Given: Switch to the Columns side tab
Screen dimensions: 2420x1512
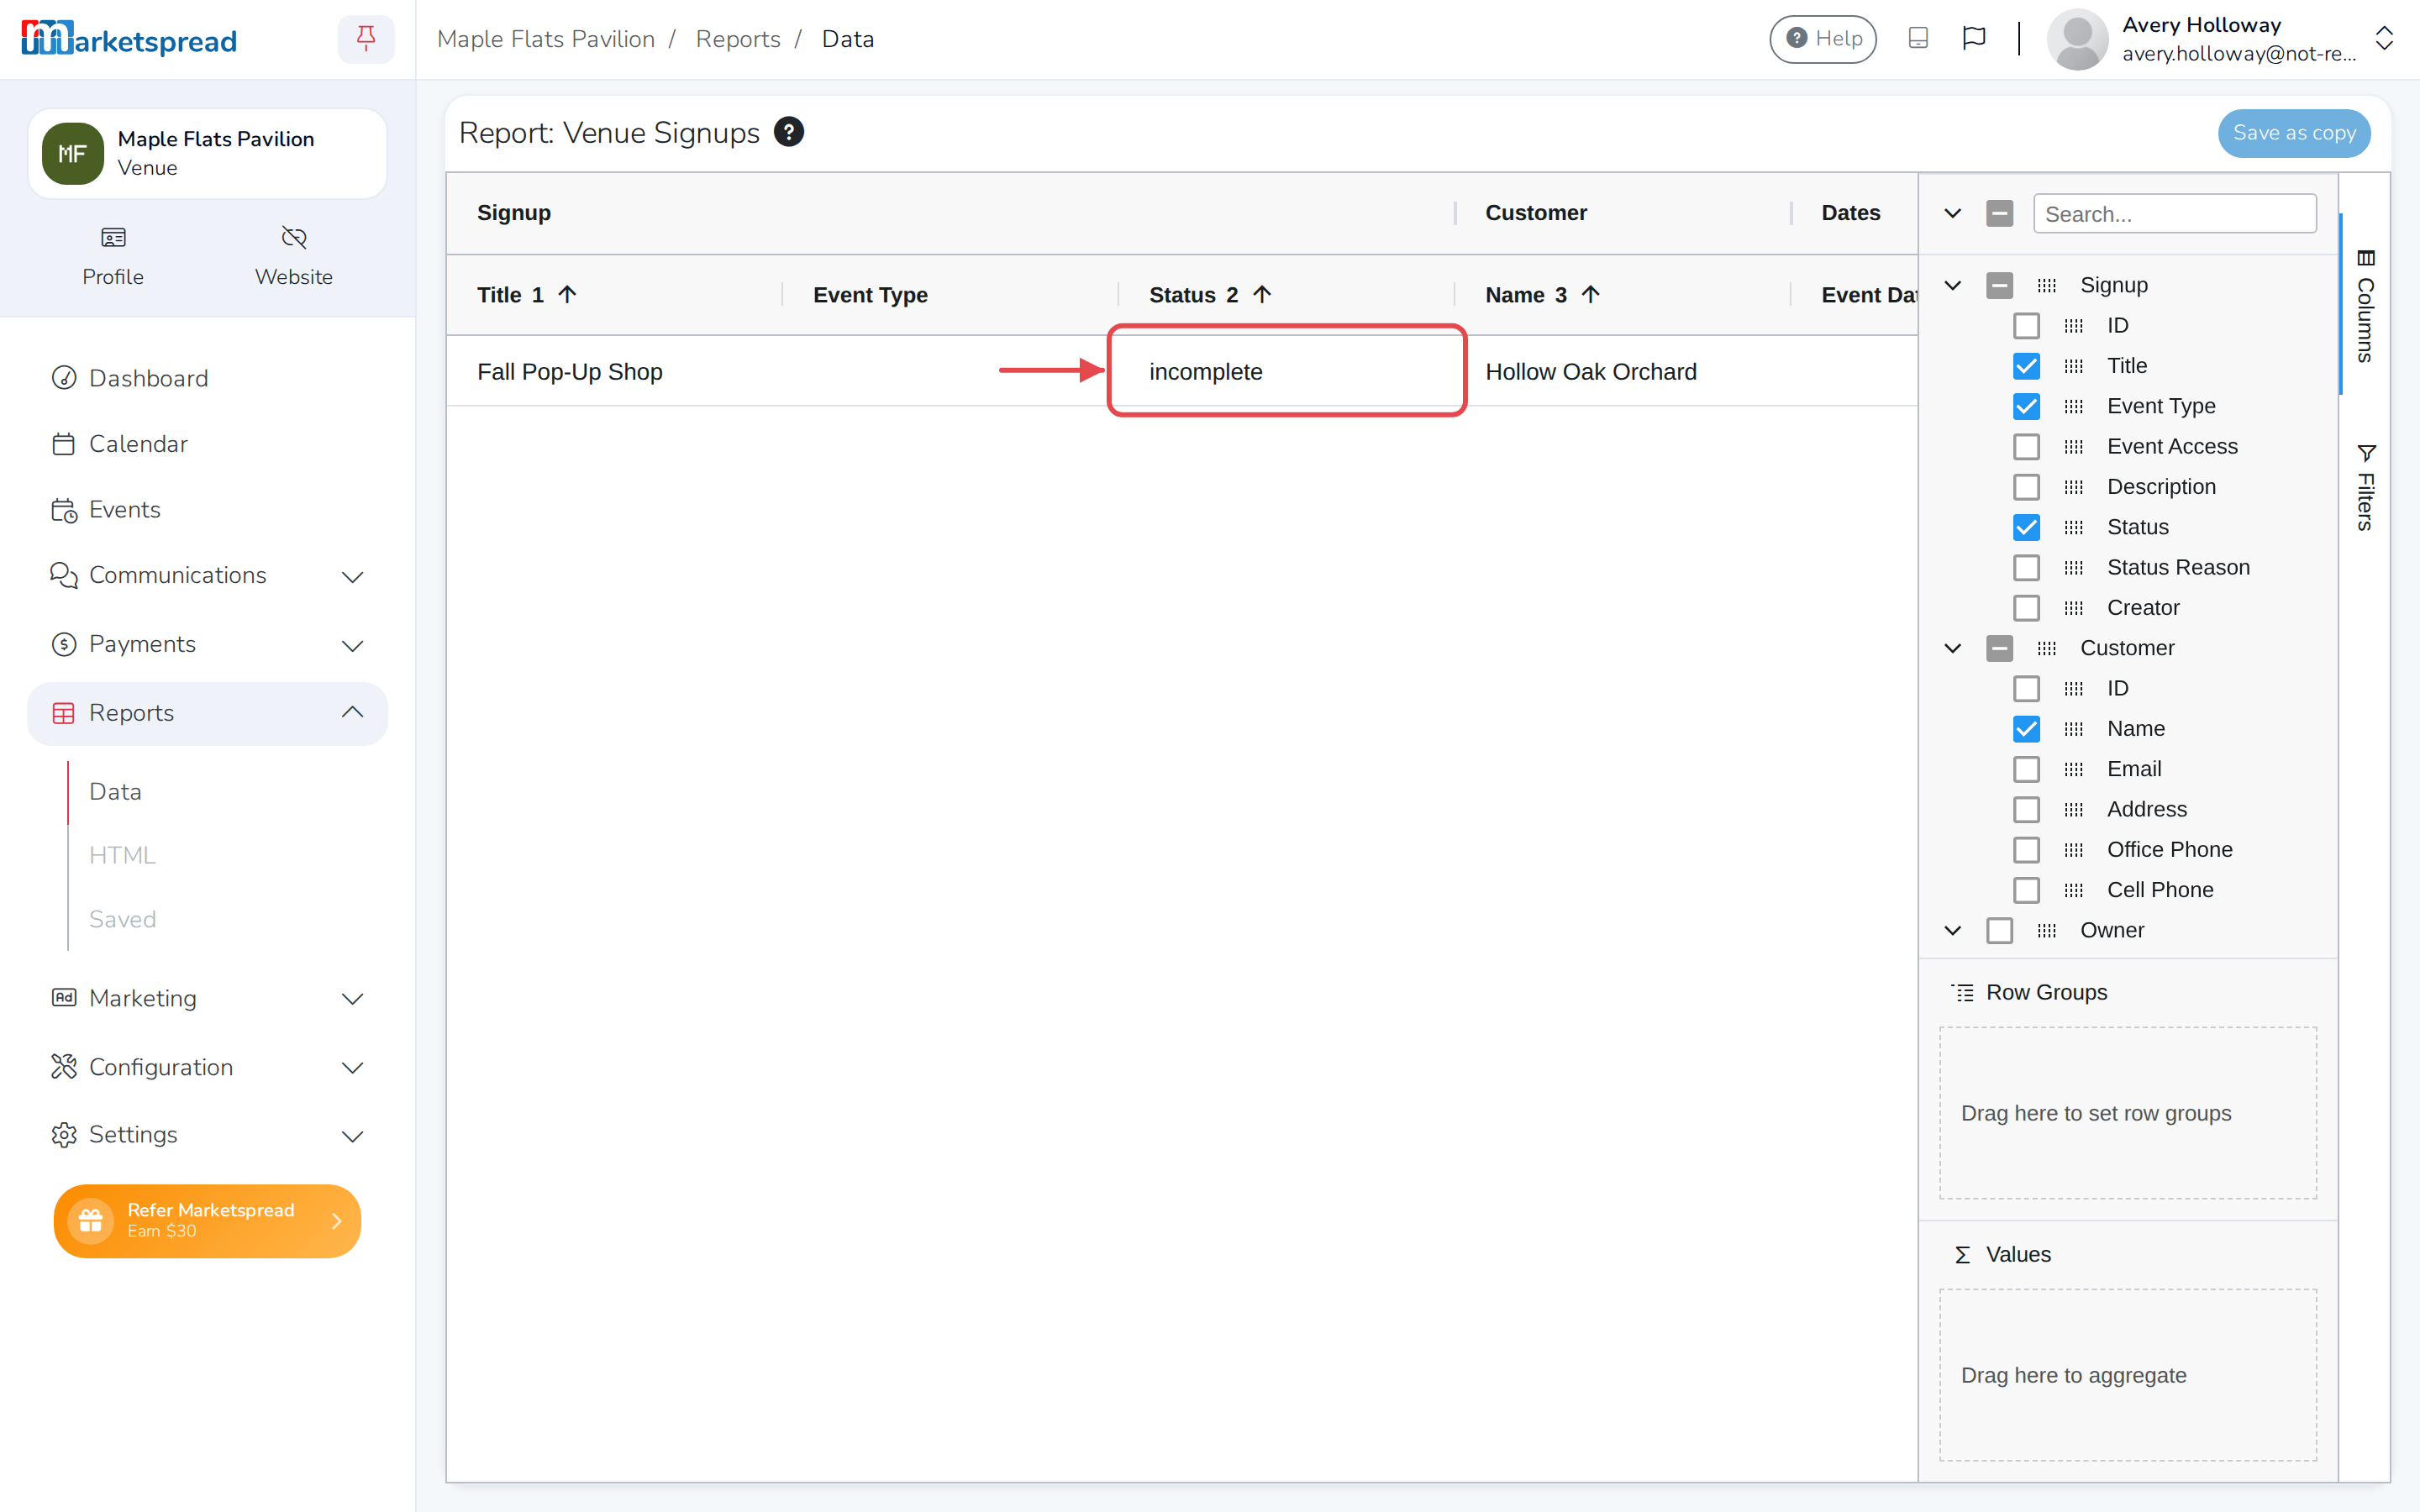Looking at the screenshot, I should 2365,305.
